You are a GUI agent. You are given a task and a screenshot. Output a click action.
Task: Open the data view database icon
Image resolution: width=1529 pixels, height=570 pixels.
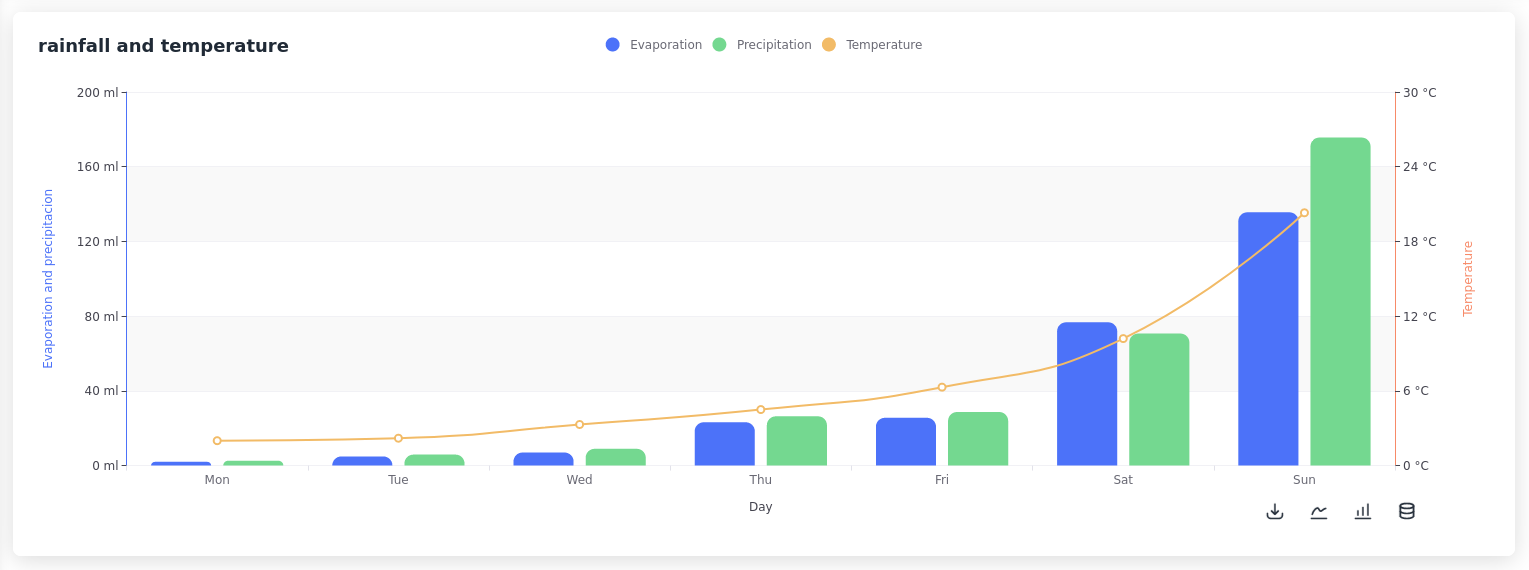coord(1407,511)
